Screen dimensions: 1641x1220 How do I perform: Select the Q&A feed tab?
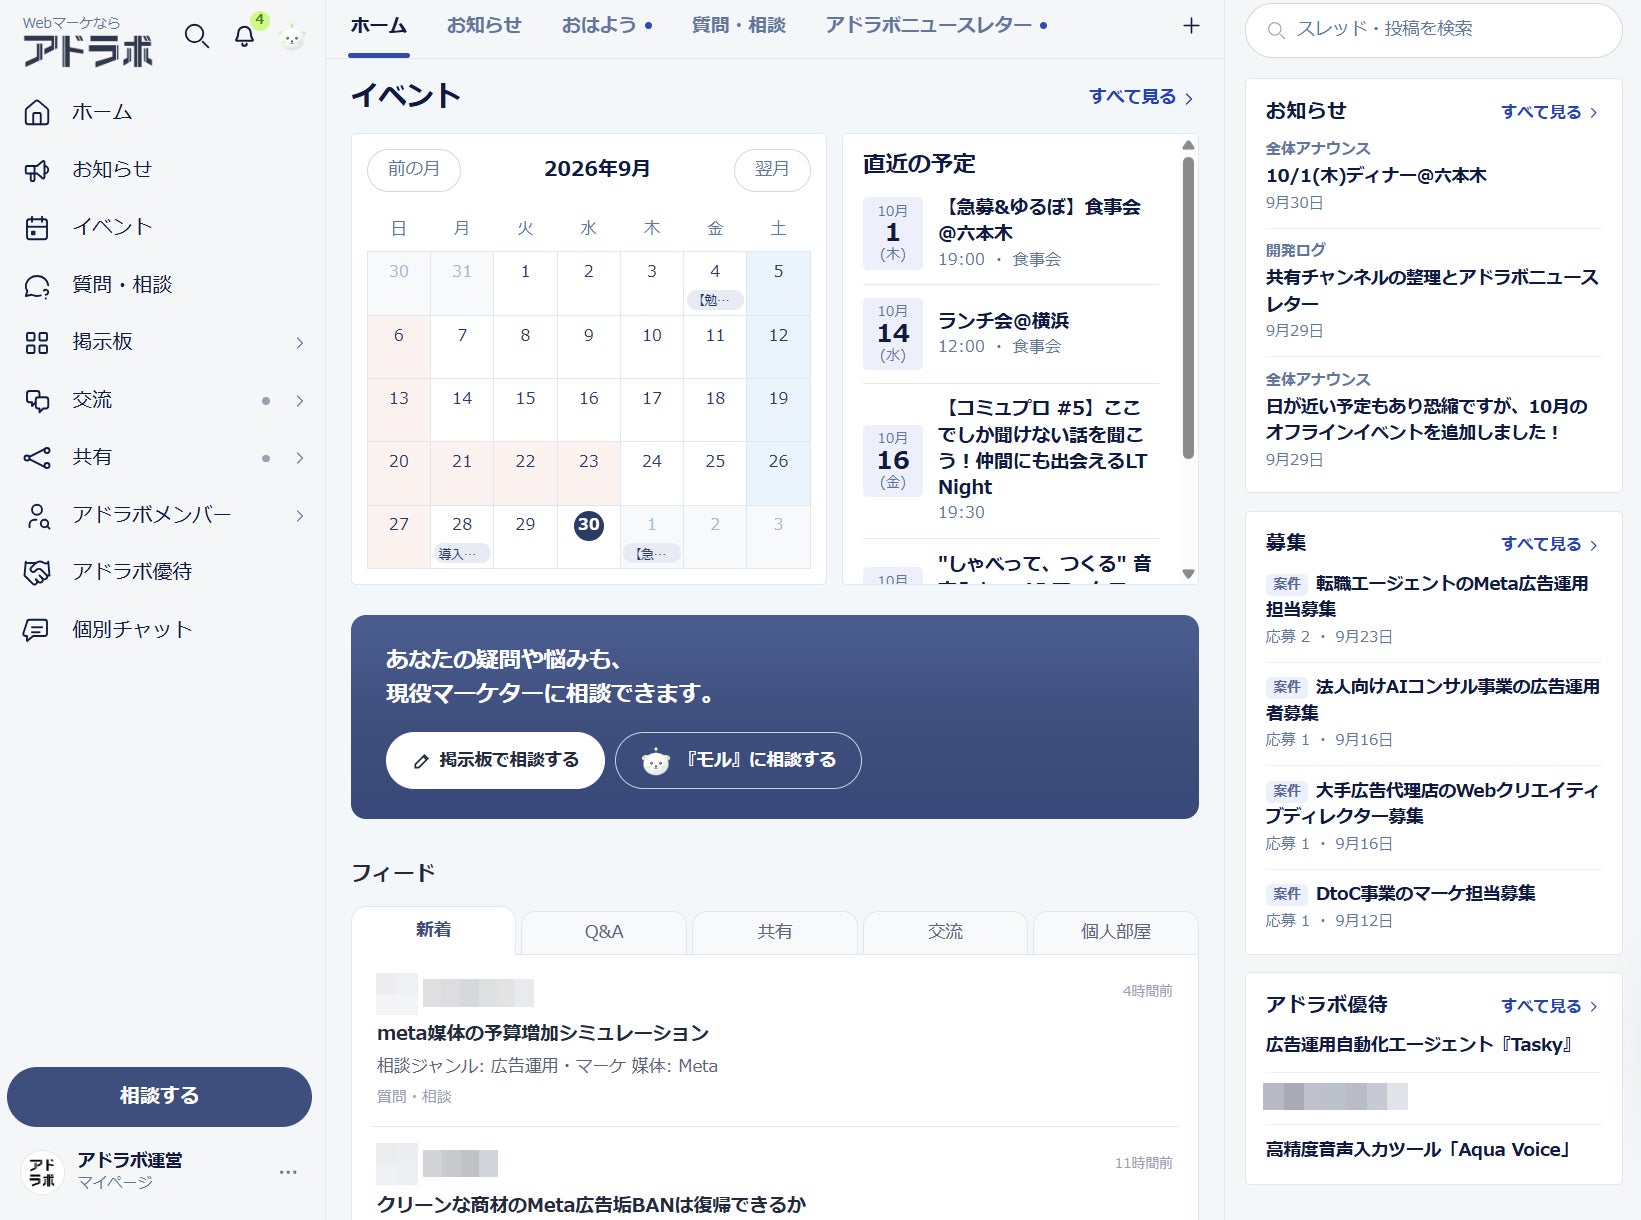pyautogui.click(x=604, y=932)
